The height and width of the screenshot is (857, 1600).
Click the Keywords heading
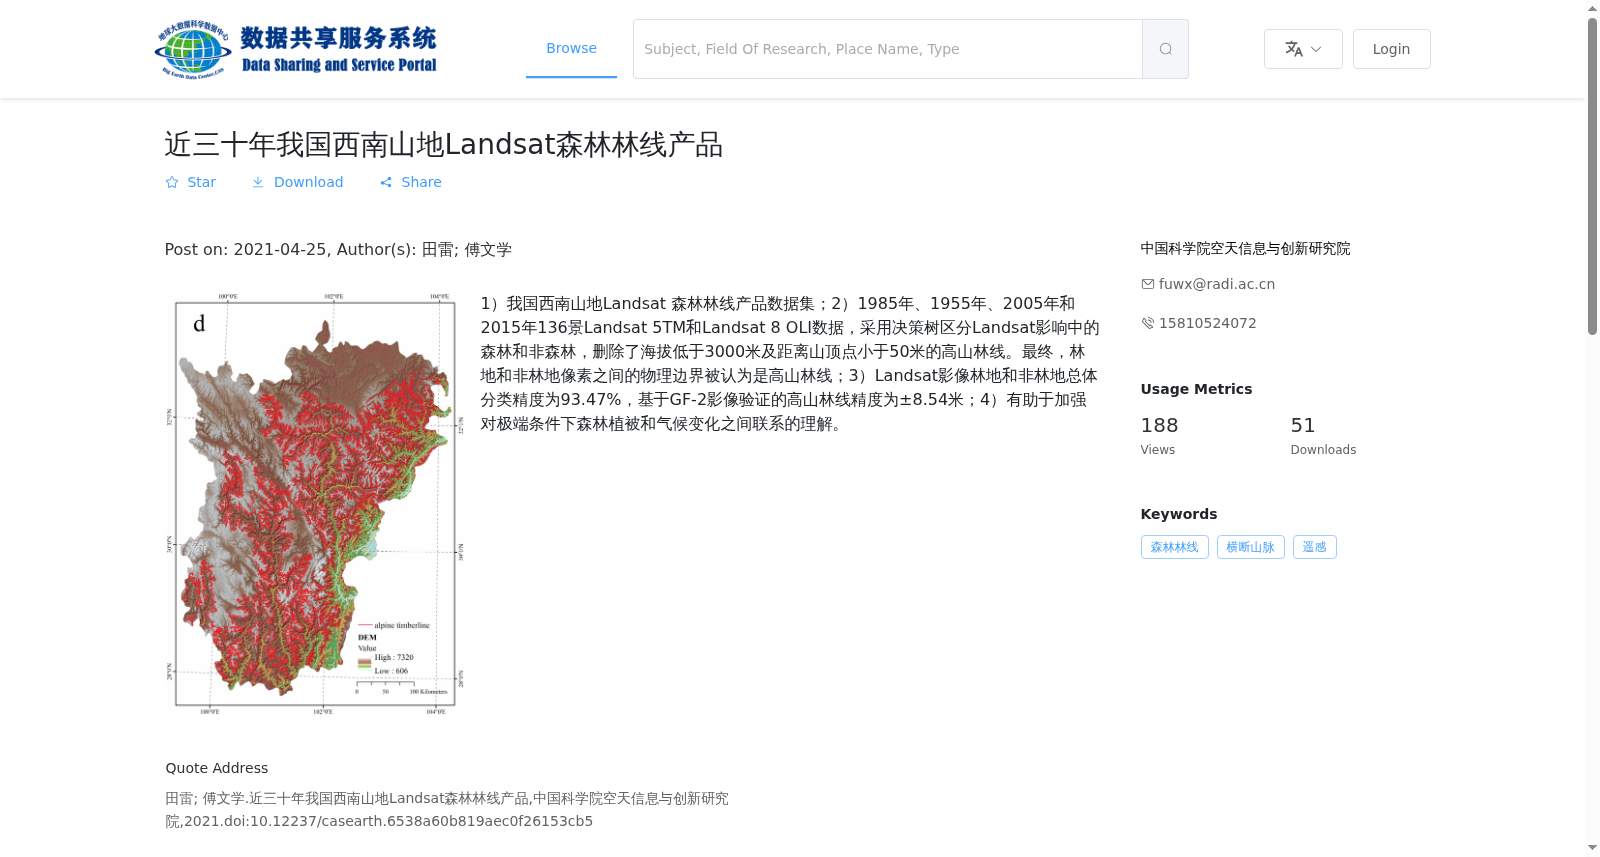pyautogui.click(x=1179, y=514)
